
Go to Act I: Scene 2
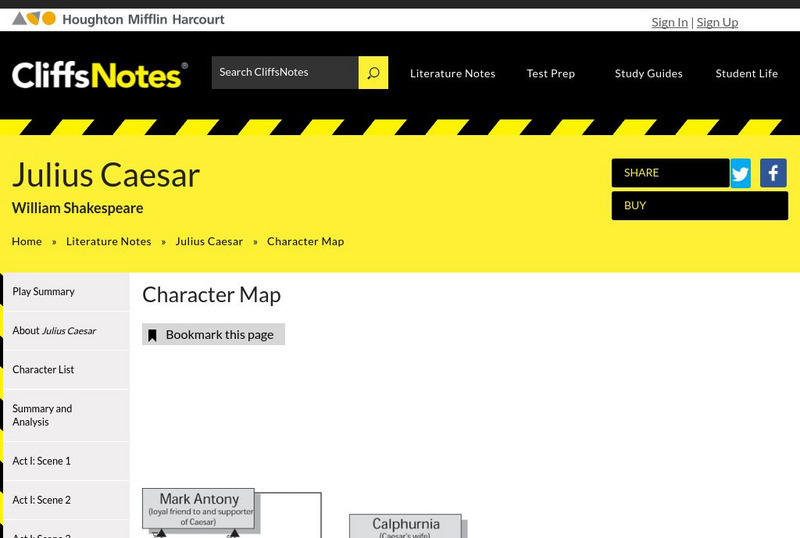pos(66,500)
